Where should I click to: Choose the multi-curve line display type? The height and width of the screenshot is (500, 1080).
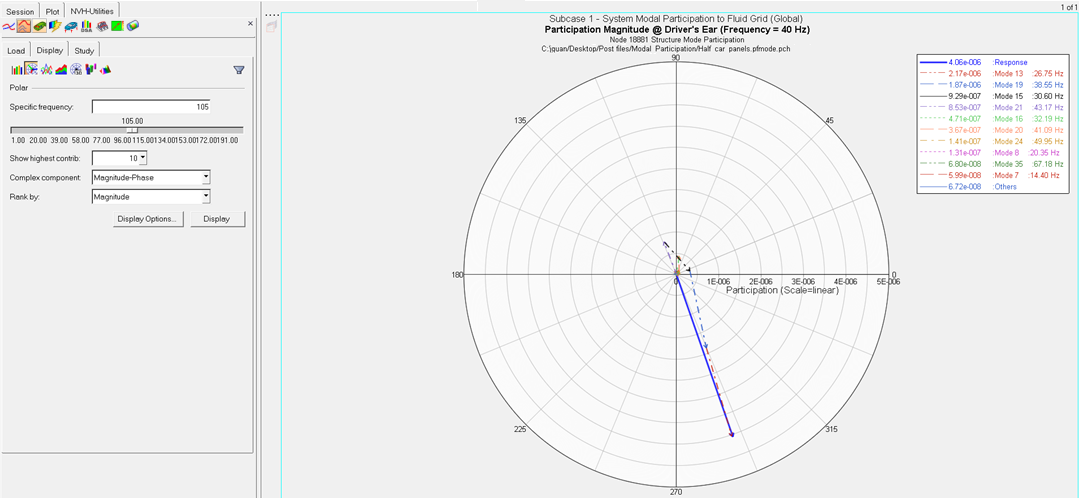click(x=47, y=69)
